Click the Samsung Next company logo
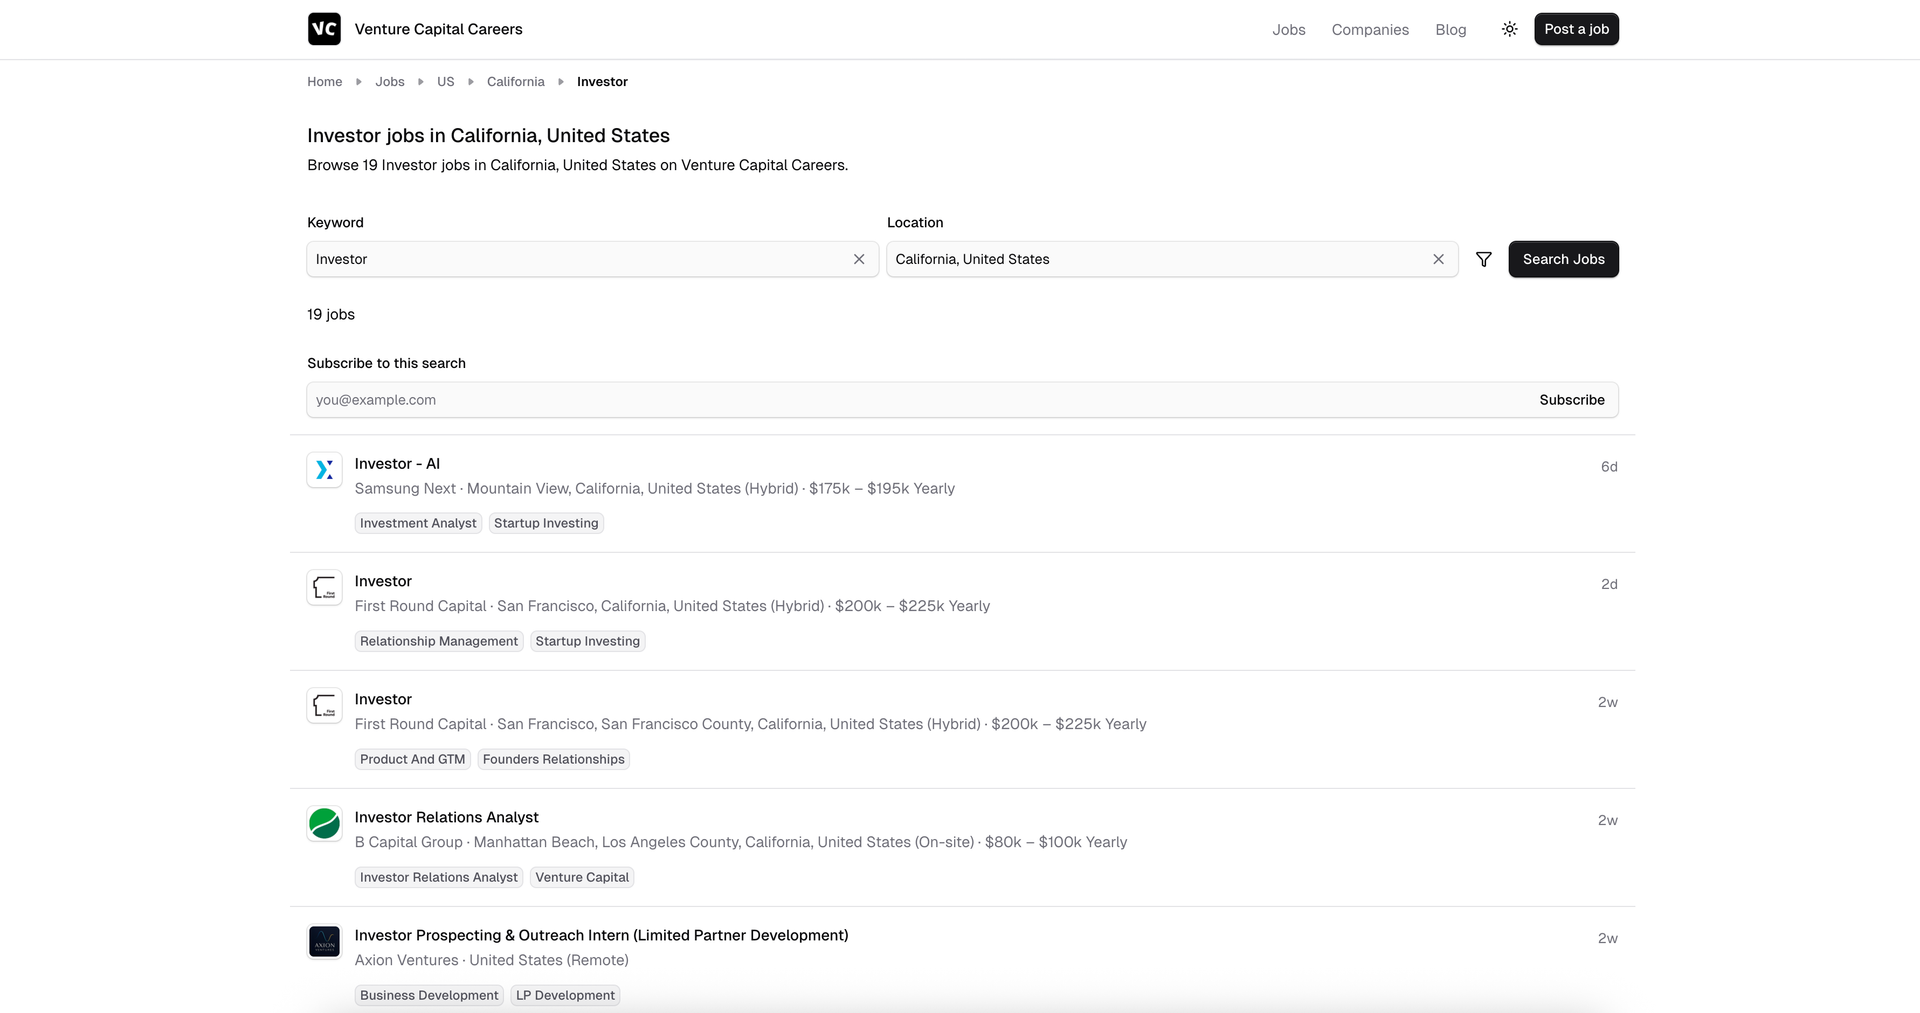 click(x=324, y=470)
